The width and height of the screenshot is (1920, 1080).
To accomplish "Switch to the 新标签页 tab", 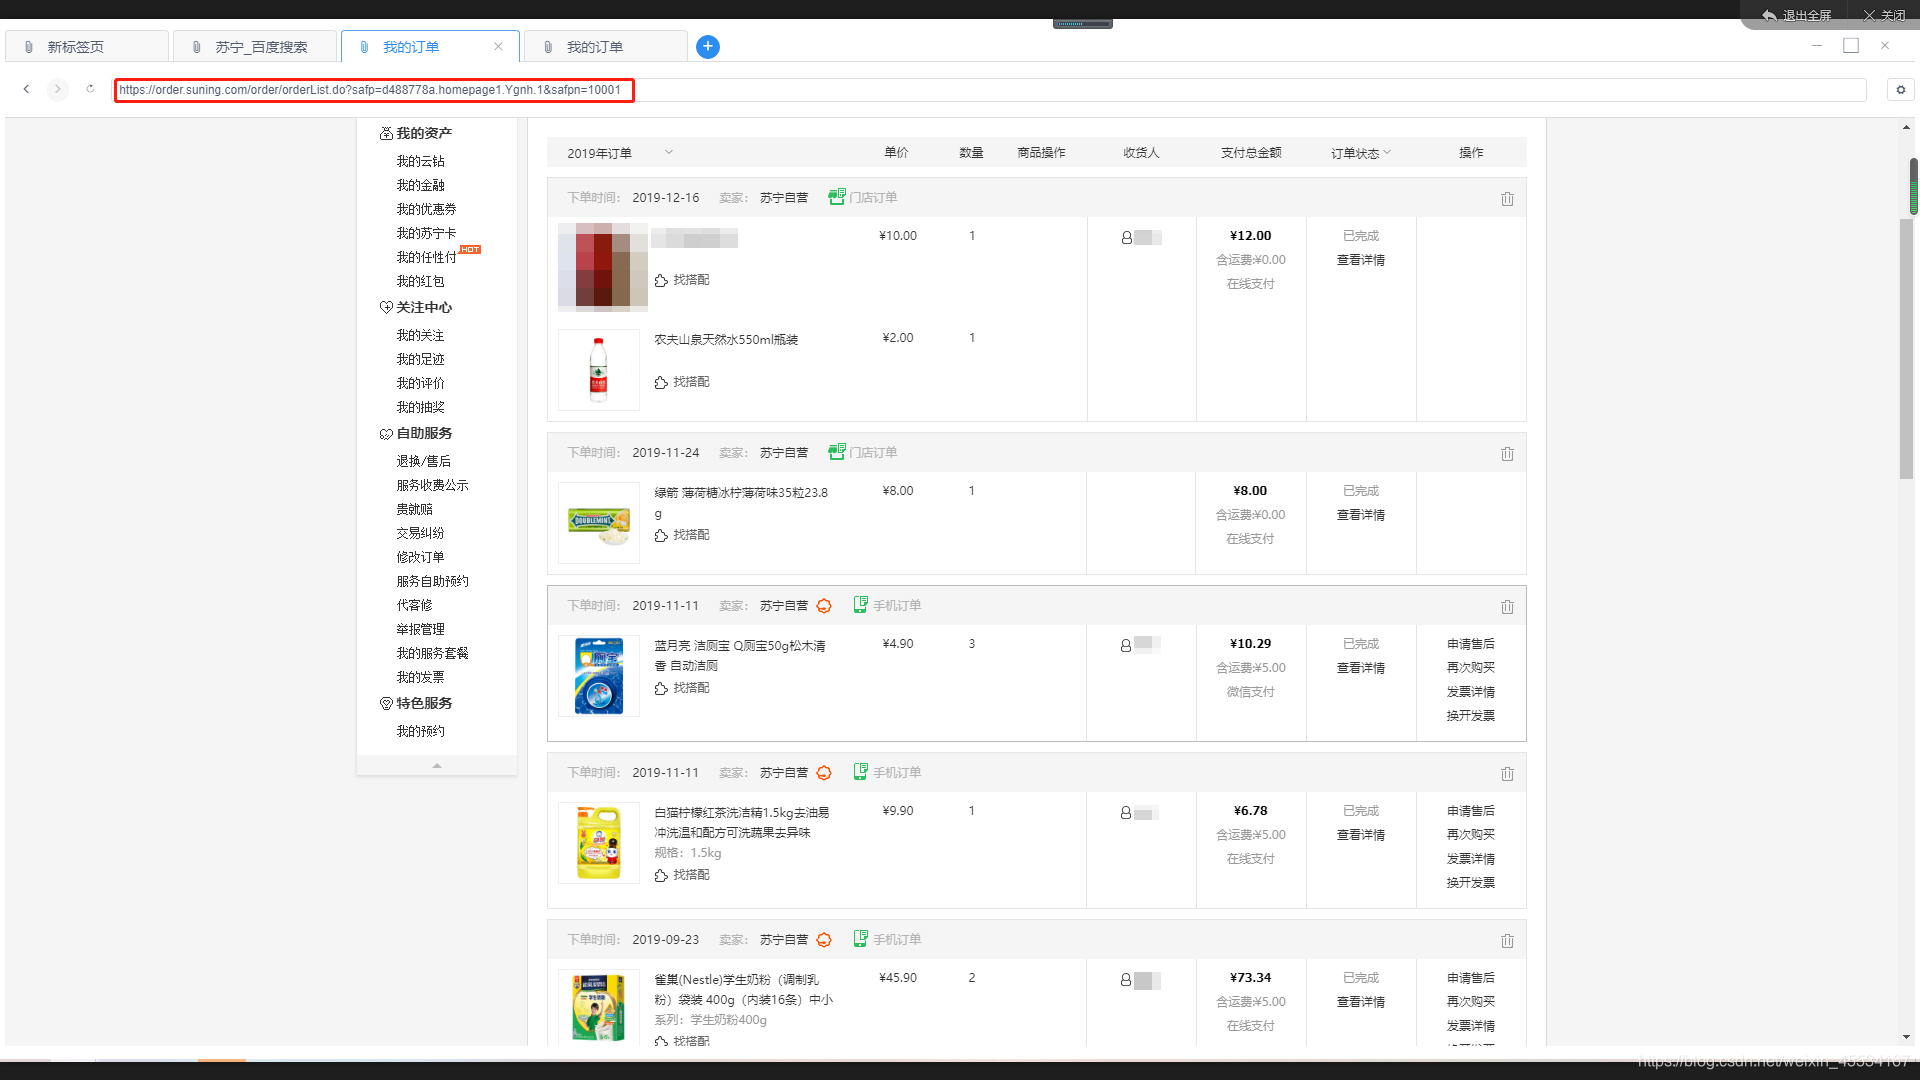I will click(x=76, y=47).
